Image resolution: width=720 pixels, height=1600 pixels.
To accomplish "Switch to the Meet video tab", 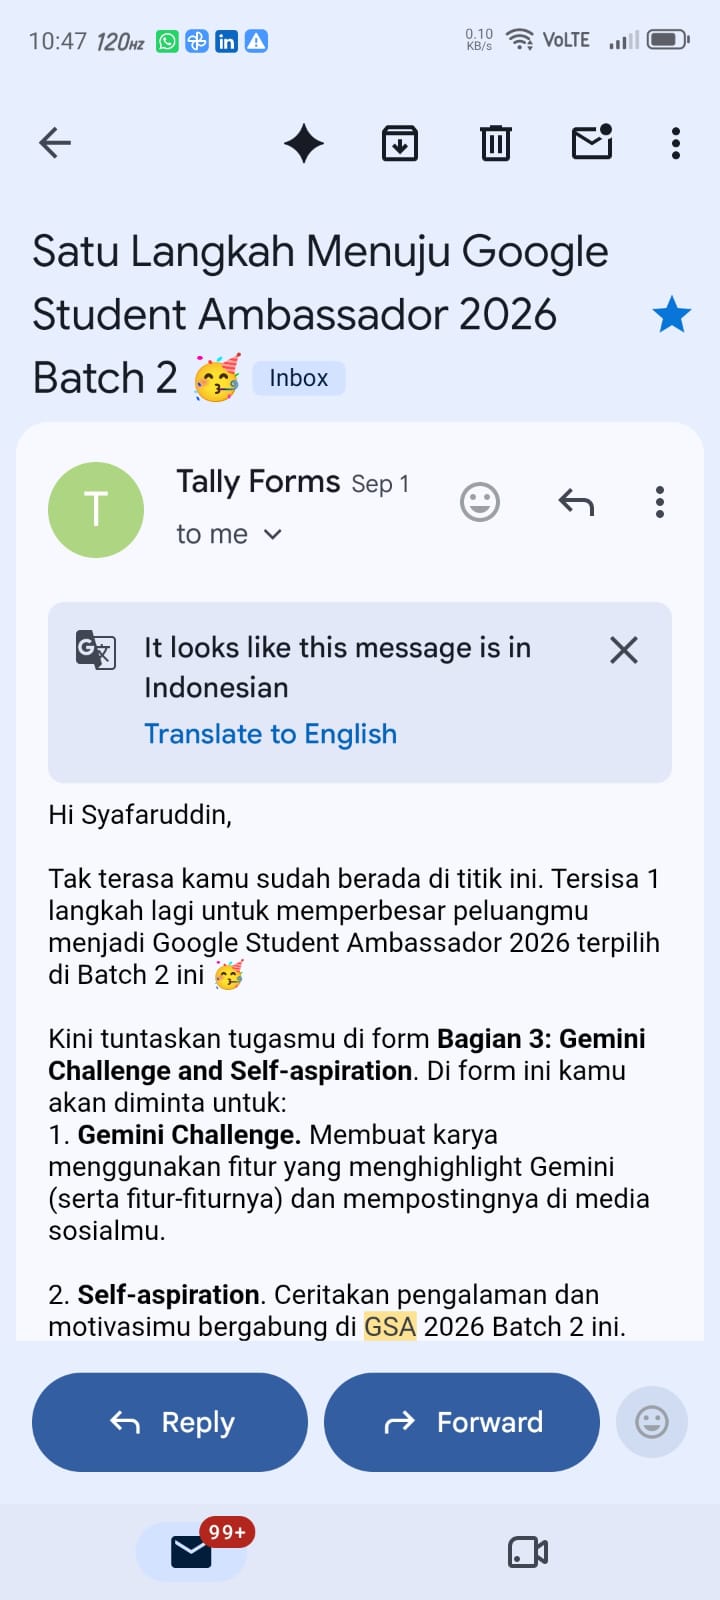I will pos(528,1552).
